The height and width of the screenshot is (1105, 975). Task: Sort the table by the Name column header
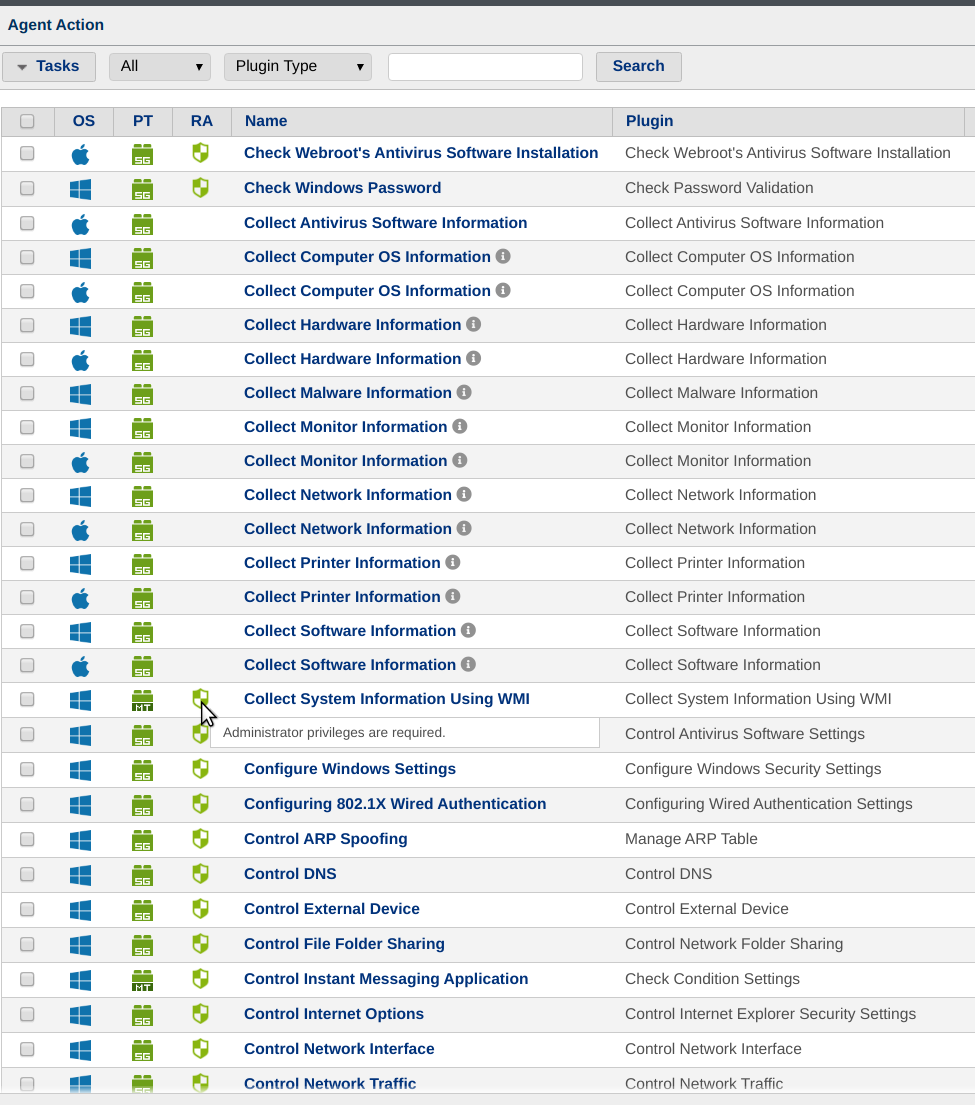(x=266, y=121)
